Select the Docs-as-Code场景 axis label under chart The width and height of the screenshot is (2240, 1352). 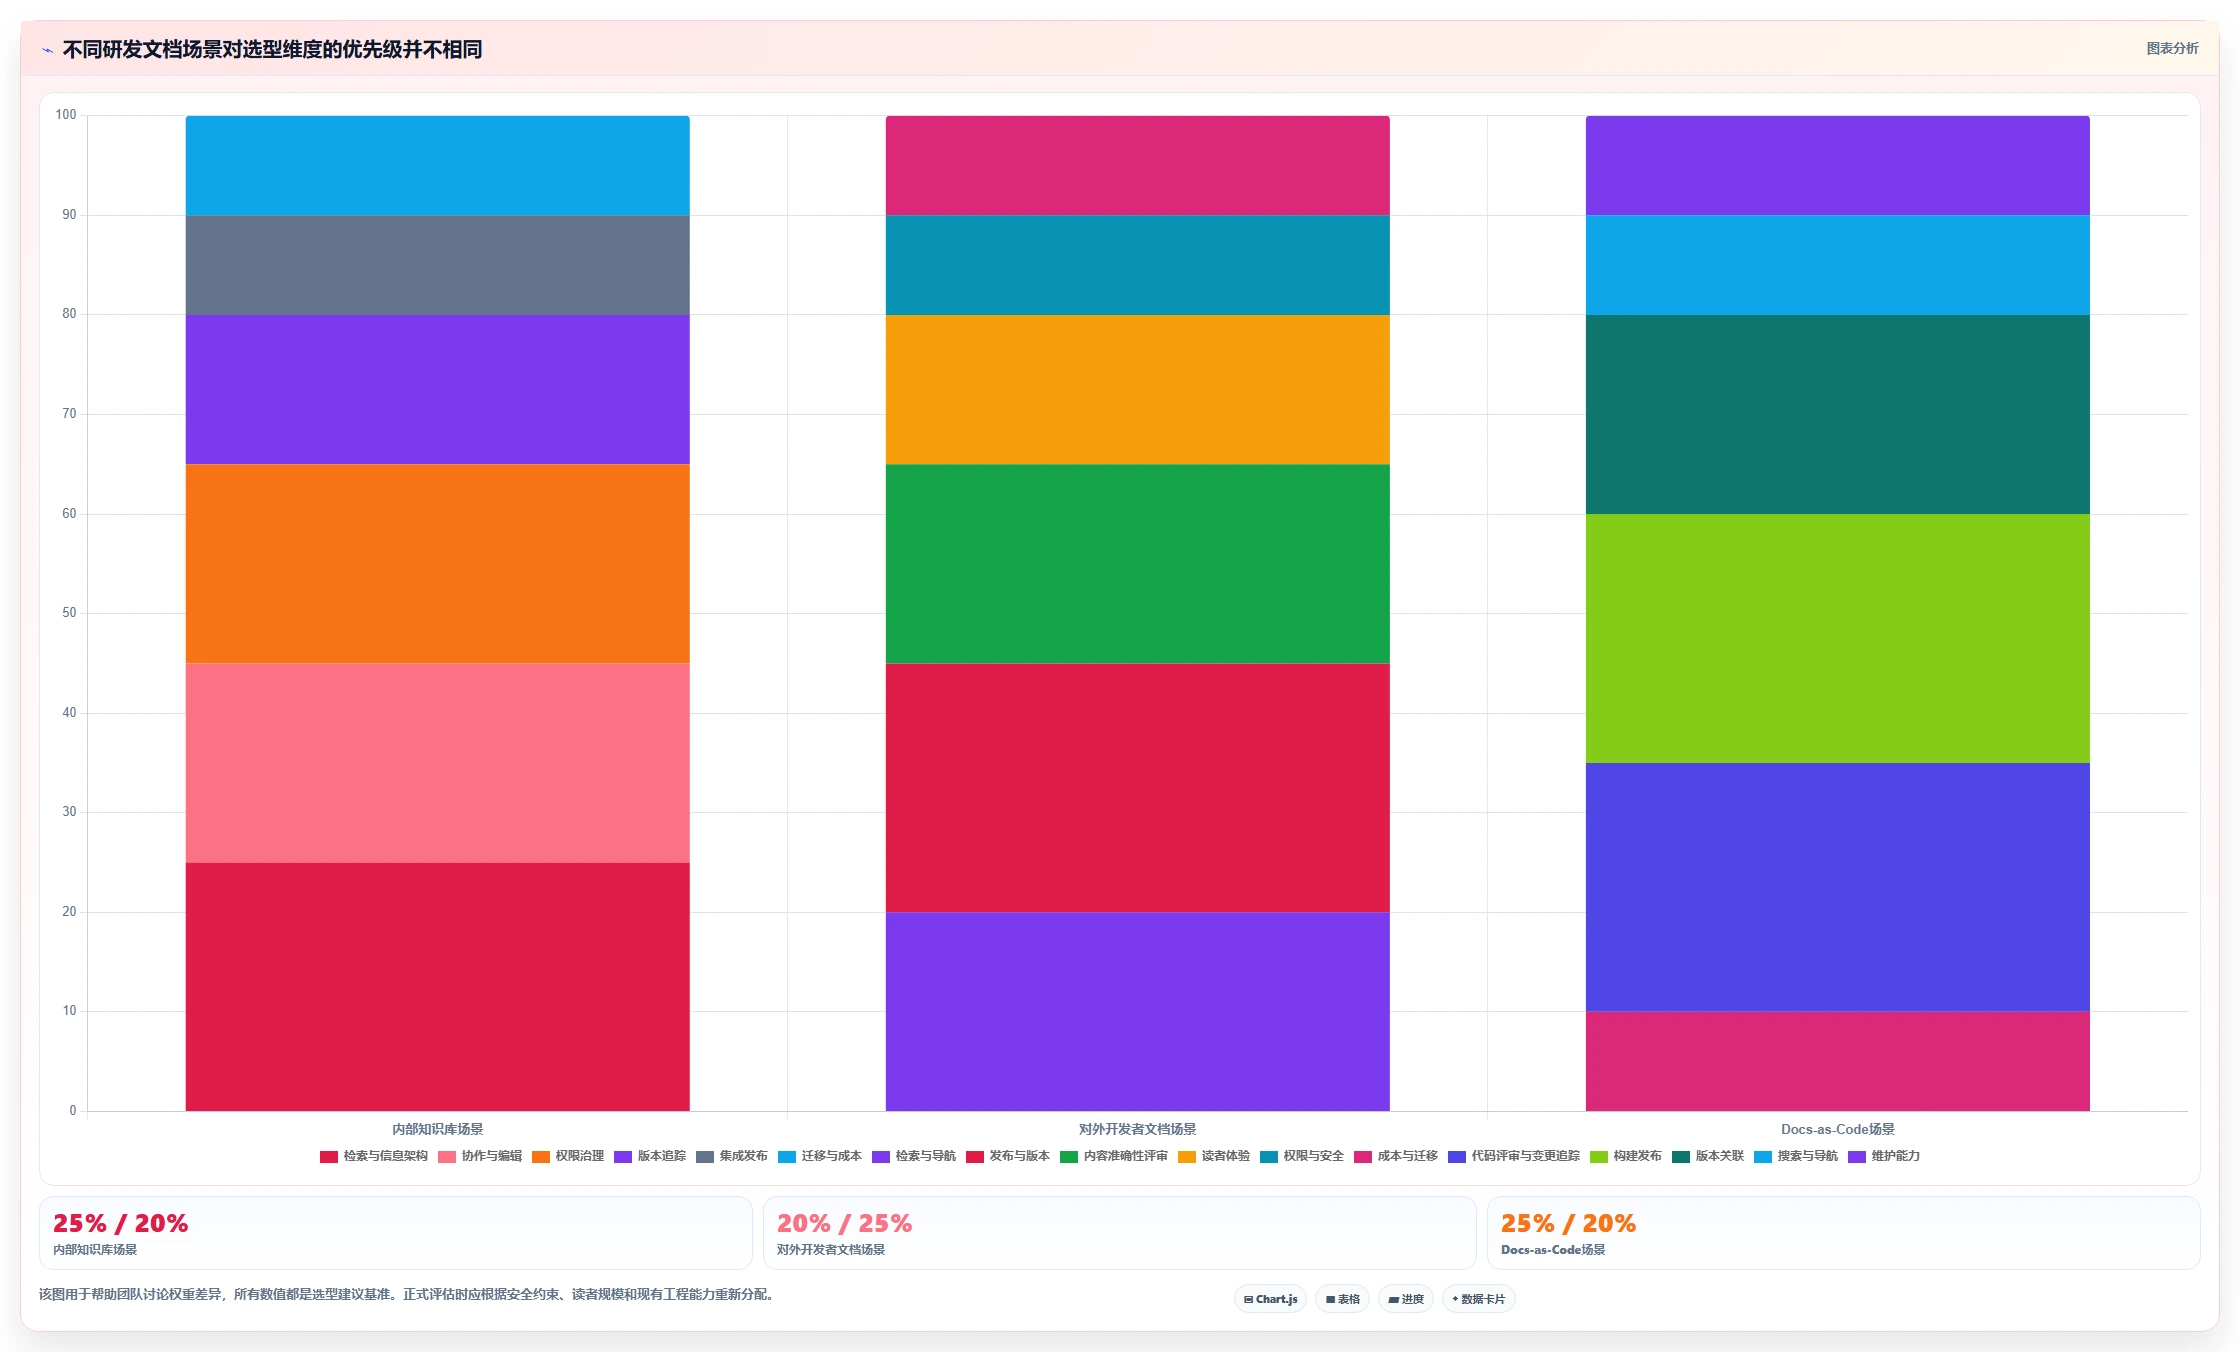coord(1837,1129)
